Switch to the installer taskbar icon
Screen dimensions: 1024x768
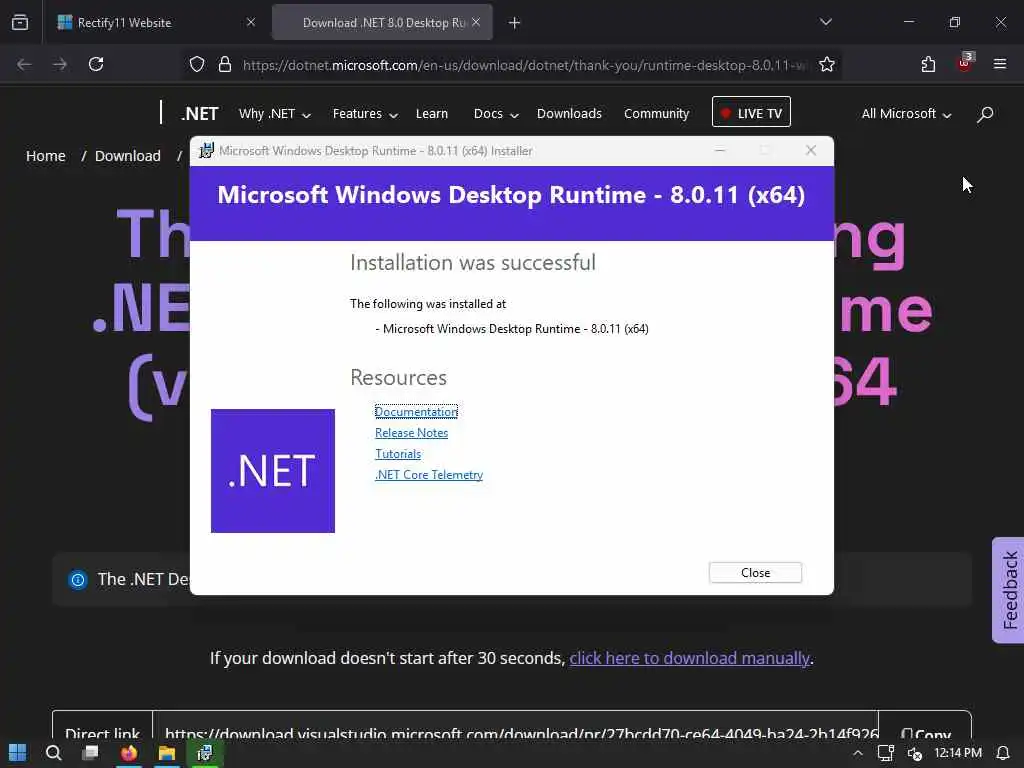205,753
